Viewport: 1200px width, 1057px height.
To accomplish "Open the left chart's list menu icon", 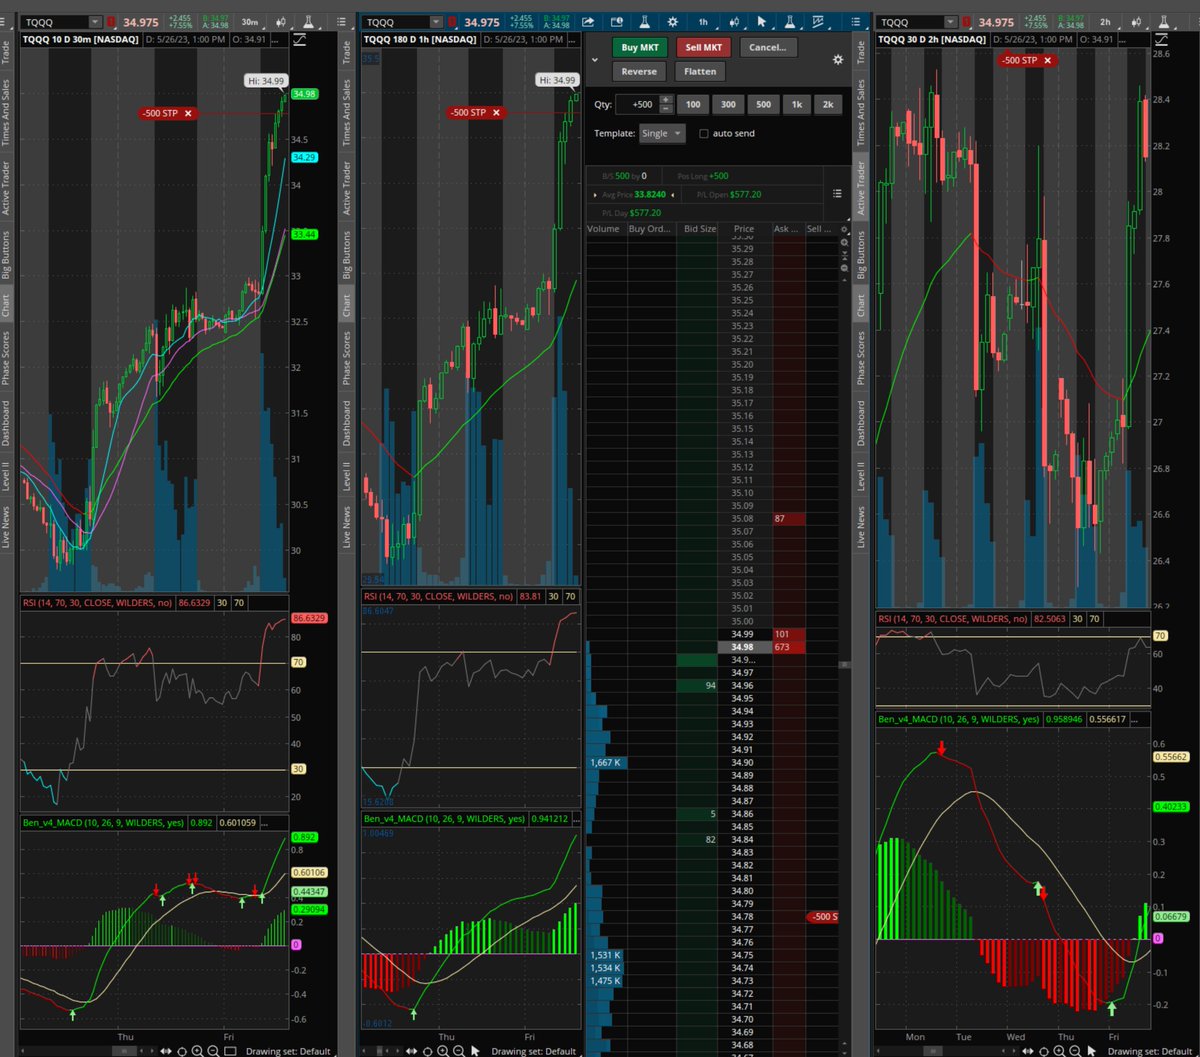I will [x=341, y=22].
